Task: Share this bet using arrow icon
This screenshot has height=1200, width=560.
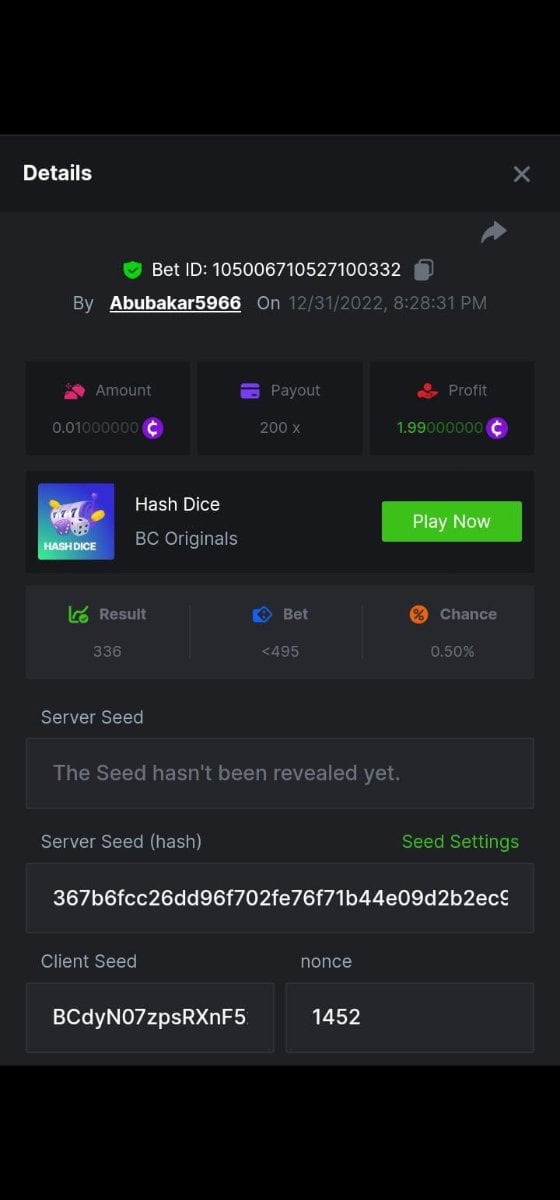Action: [493, 232]
